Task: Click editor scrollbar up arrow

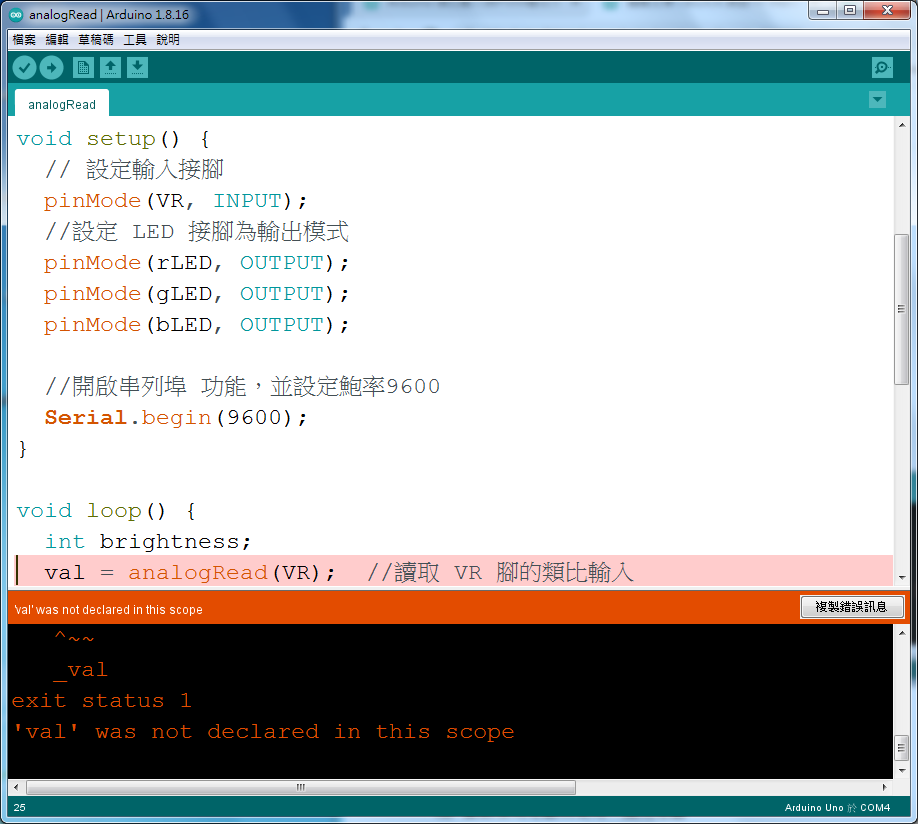Action: (902, 124)
